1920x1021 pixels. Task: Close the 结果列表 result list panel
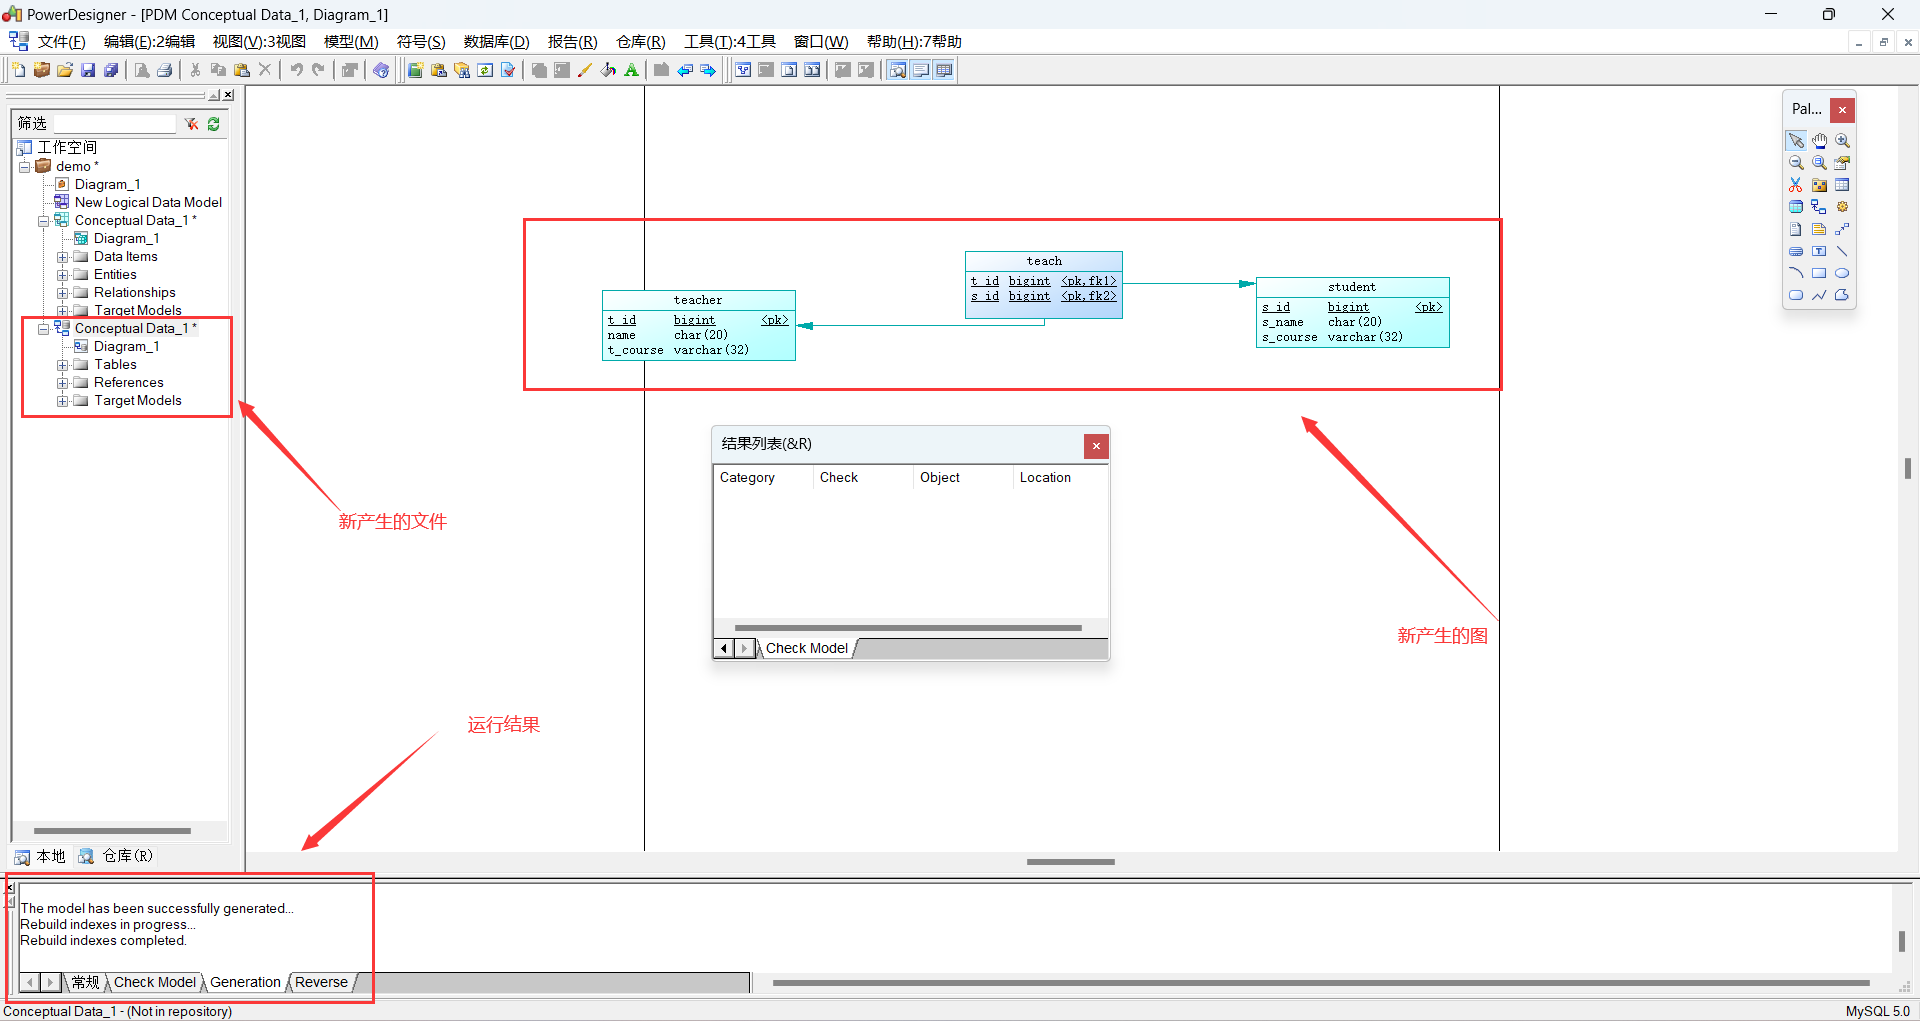pyautogui.click(x=1096, y=446)
